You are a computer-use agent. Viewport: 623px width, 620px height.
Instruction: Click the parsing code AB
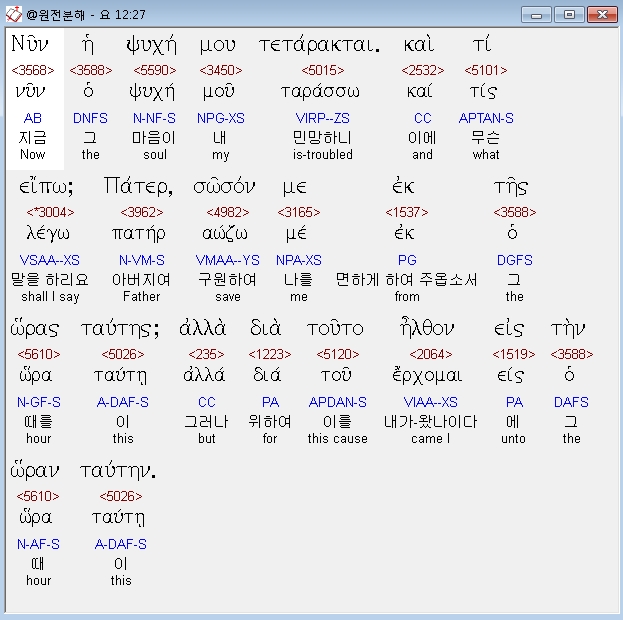(x=33, y=118)
